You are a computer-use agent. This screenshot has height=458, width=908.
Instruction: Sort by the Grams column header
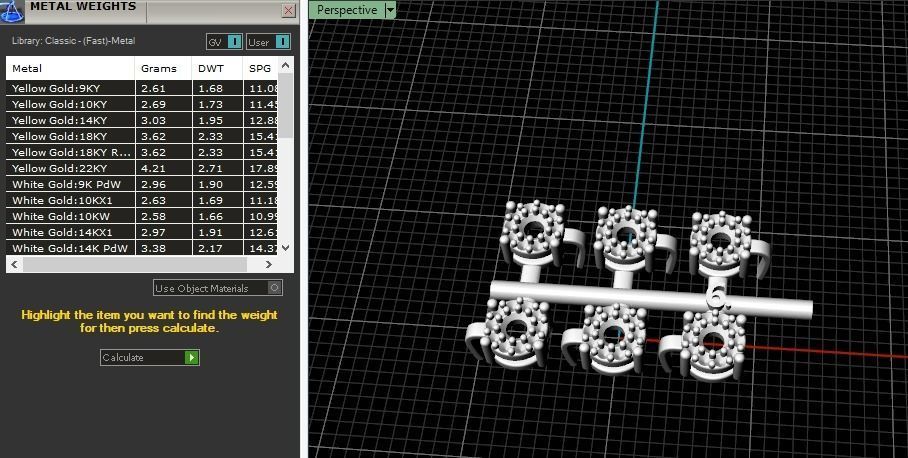pyautogui.click(x=163, y=68)
